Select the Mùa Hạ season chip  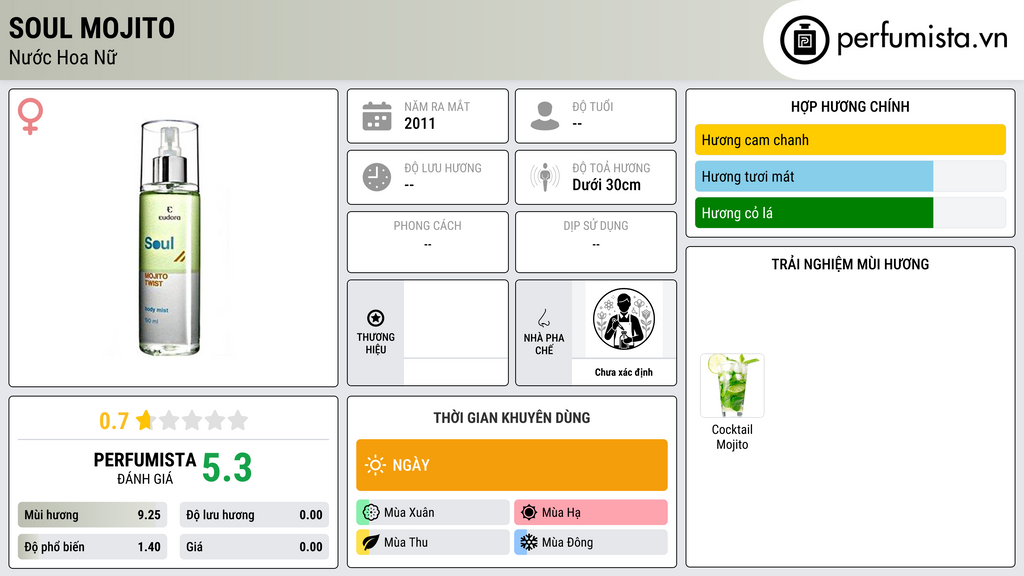590,513
